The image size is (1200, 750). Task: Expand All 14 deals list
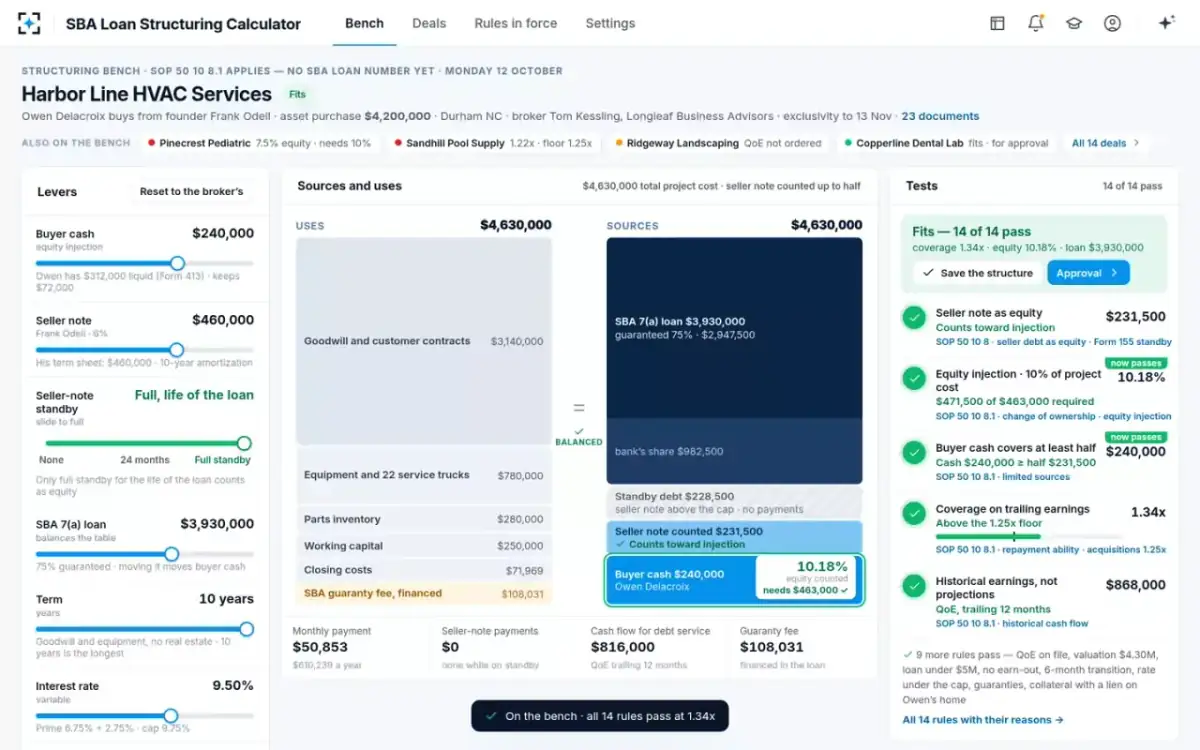[1105, 143]
